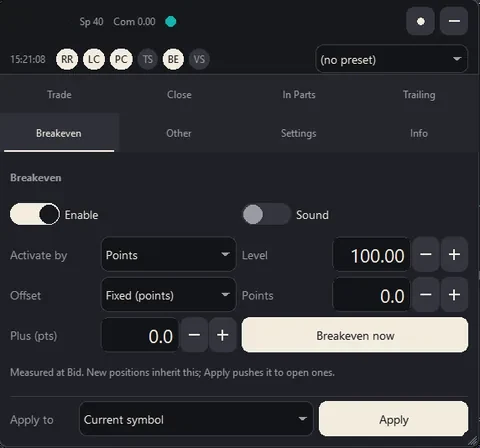
Task: Open the Apply to Current symbol dropdown
Action: click(x=196, y=419)
